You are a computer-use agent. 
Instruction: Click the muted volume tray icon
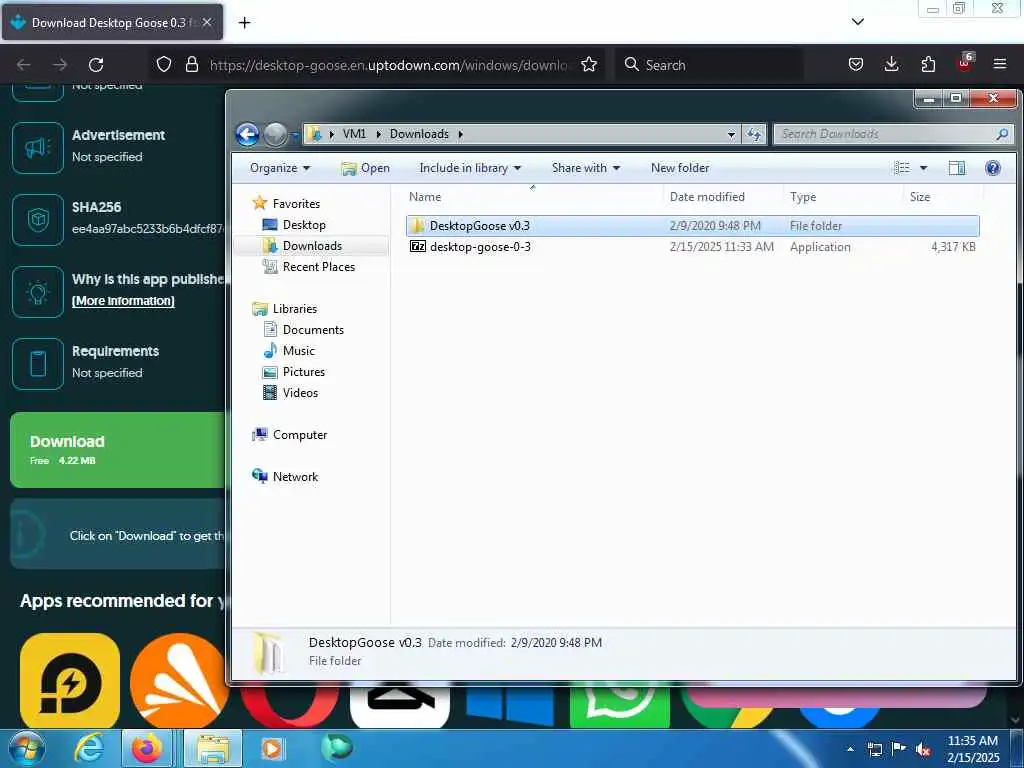click(x=923, y=749)
